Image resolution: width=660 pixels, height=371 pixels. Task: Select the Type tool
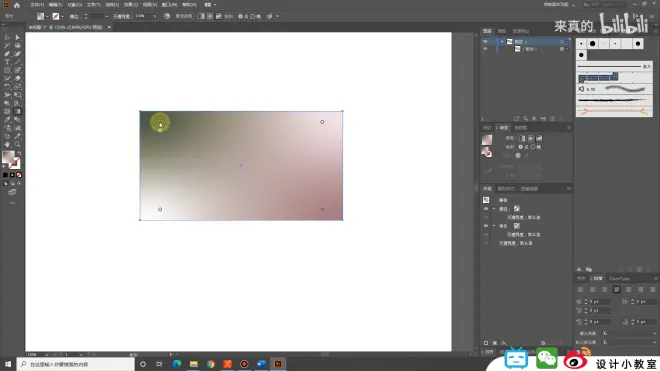pyautogui.click(x=7, y=62)
